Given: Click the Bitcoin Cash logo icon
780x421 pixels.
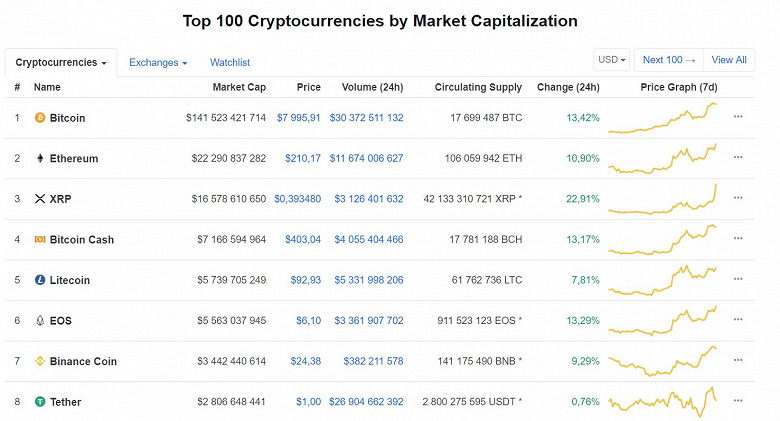Looking at the screenshot, I should point(40,240).
